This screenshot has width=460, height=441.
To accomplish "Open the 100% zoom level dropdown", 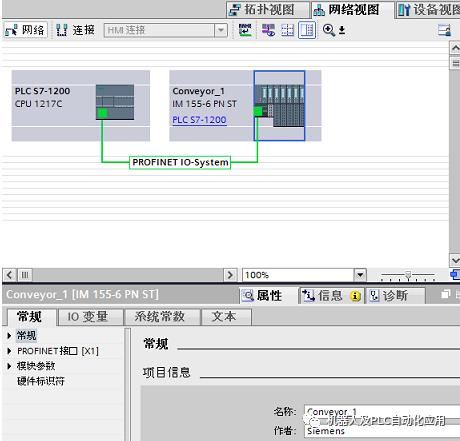I will pos(360,275).
